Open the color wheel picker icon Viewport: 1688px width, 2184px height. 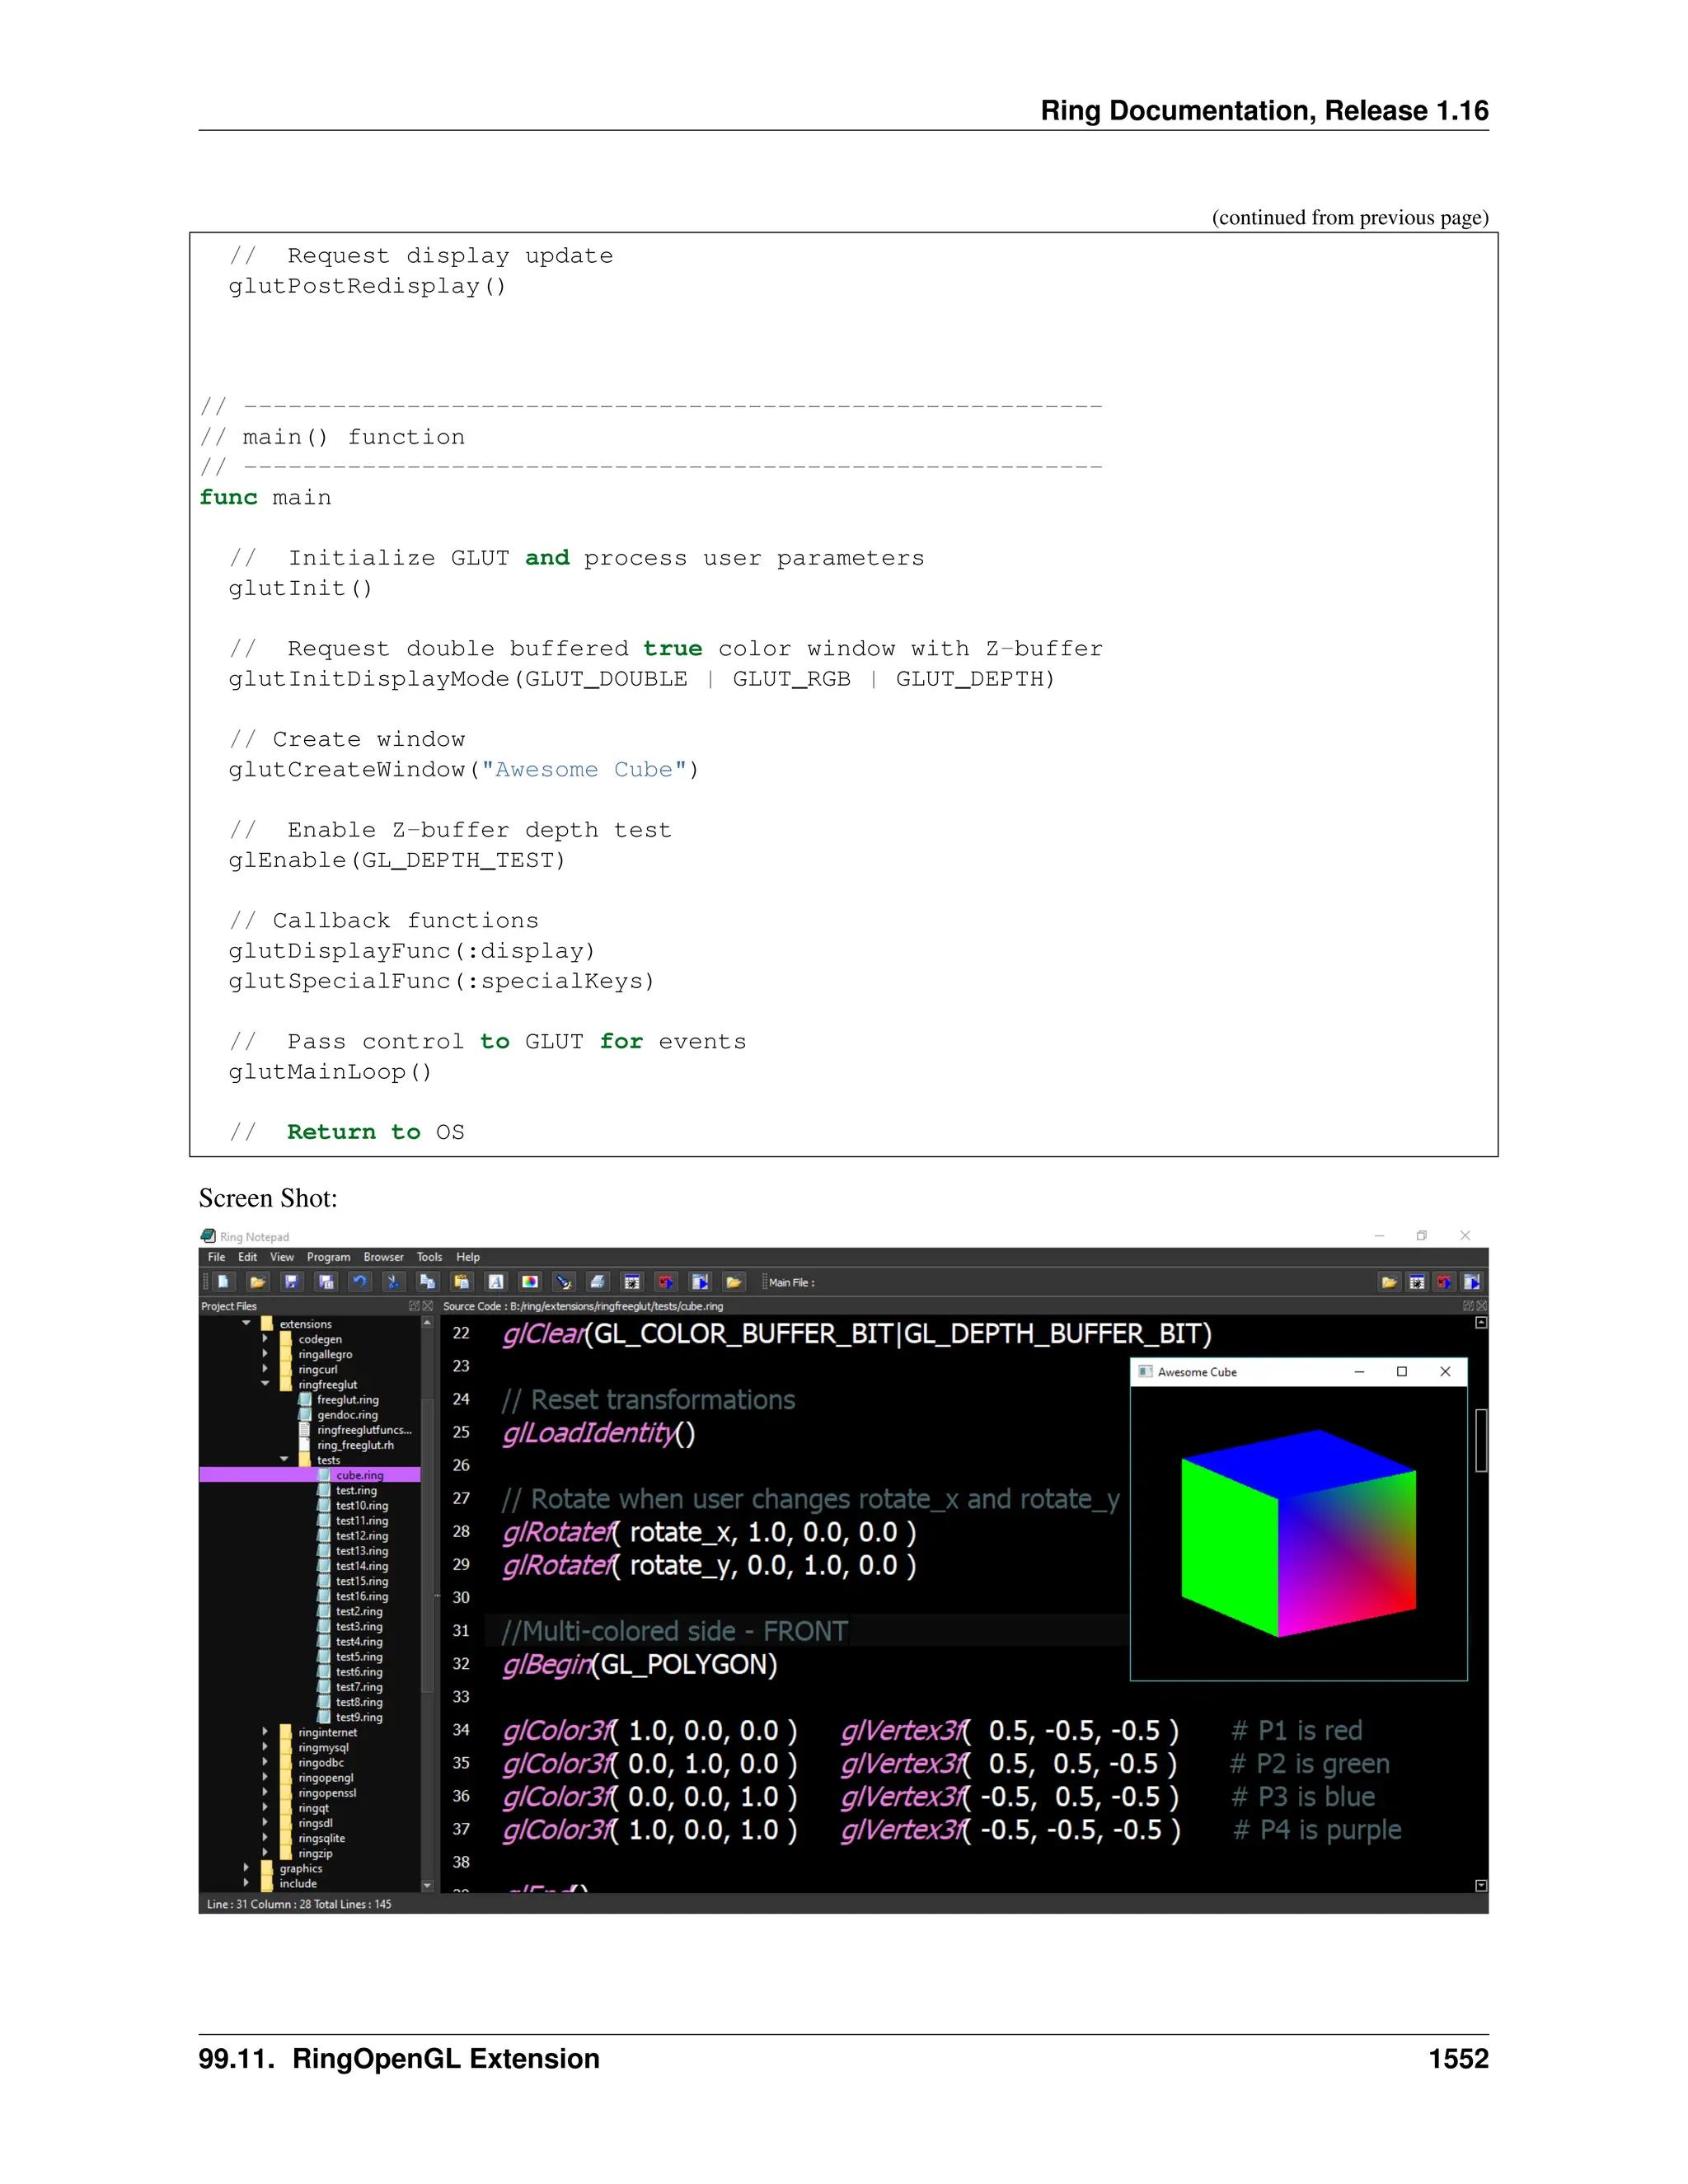pyautogui.click(x=530, y=1282)
